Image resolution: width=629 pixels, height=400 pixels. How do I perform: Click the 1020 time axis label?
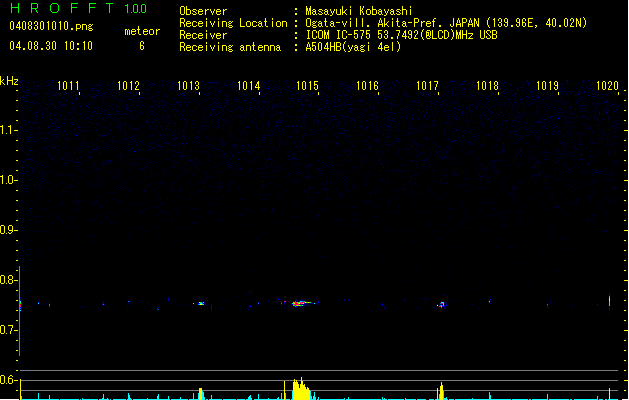click(x=607, y=86)
